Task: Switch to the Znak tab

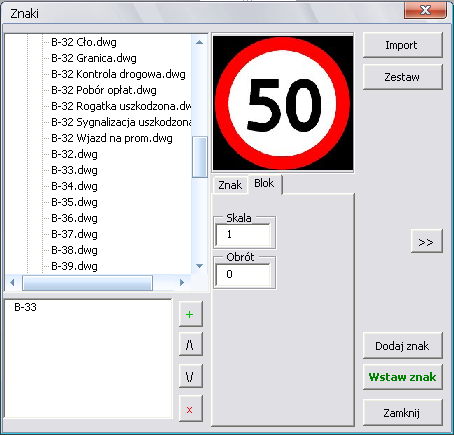Action: pyautogui.click(x=230, y=185)
